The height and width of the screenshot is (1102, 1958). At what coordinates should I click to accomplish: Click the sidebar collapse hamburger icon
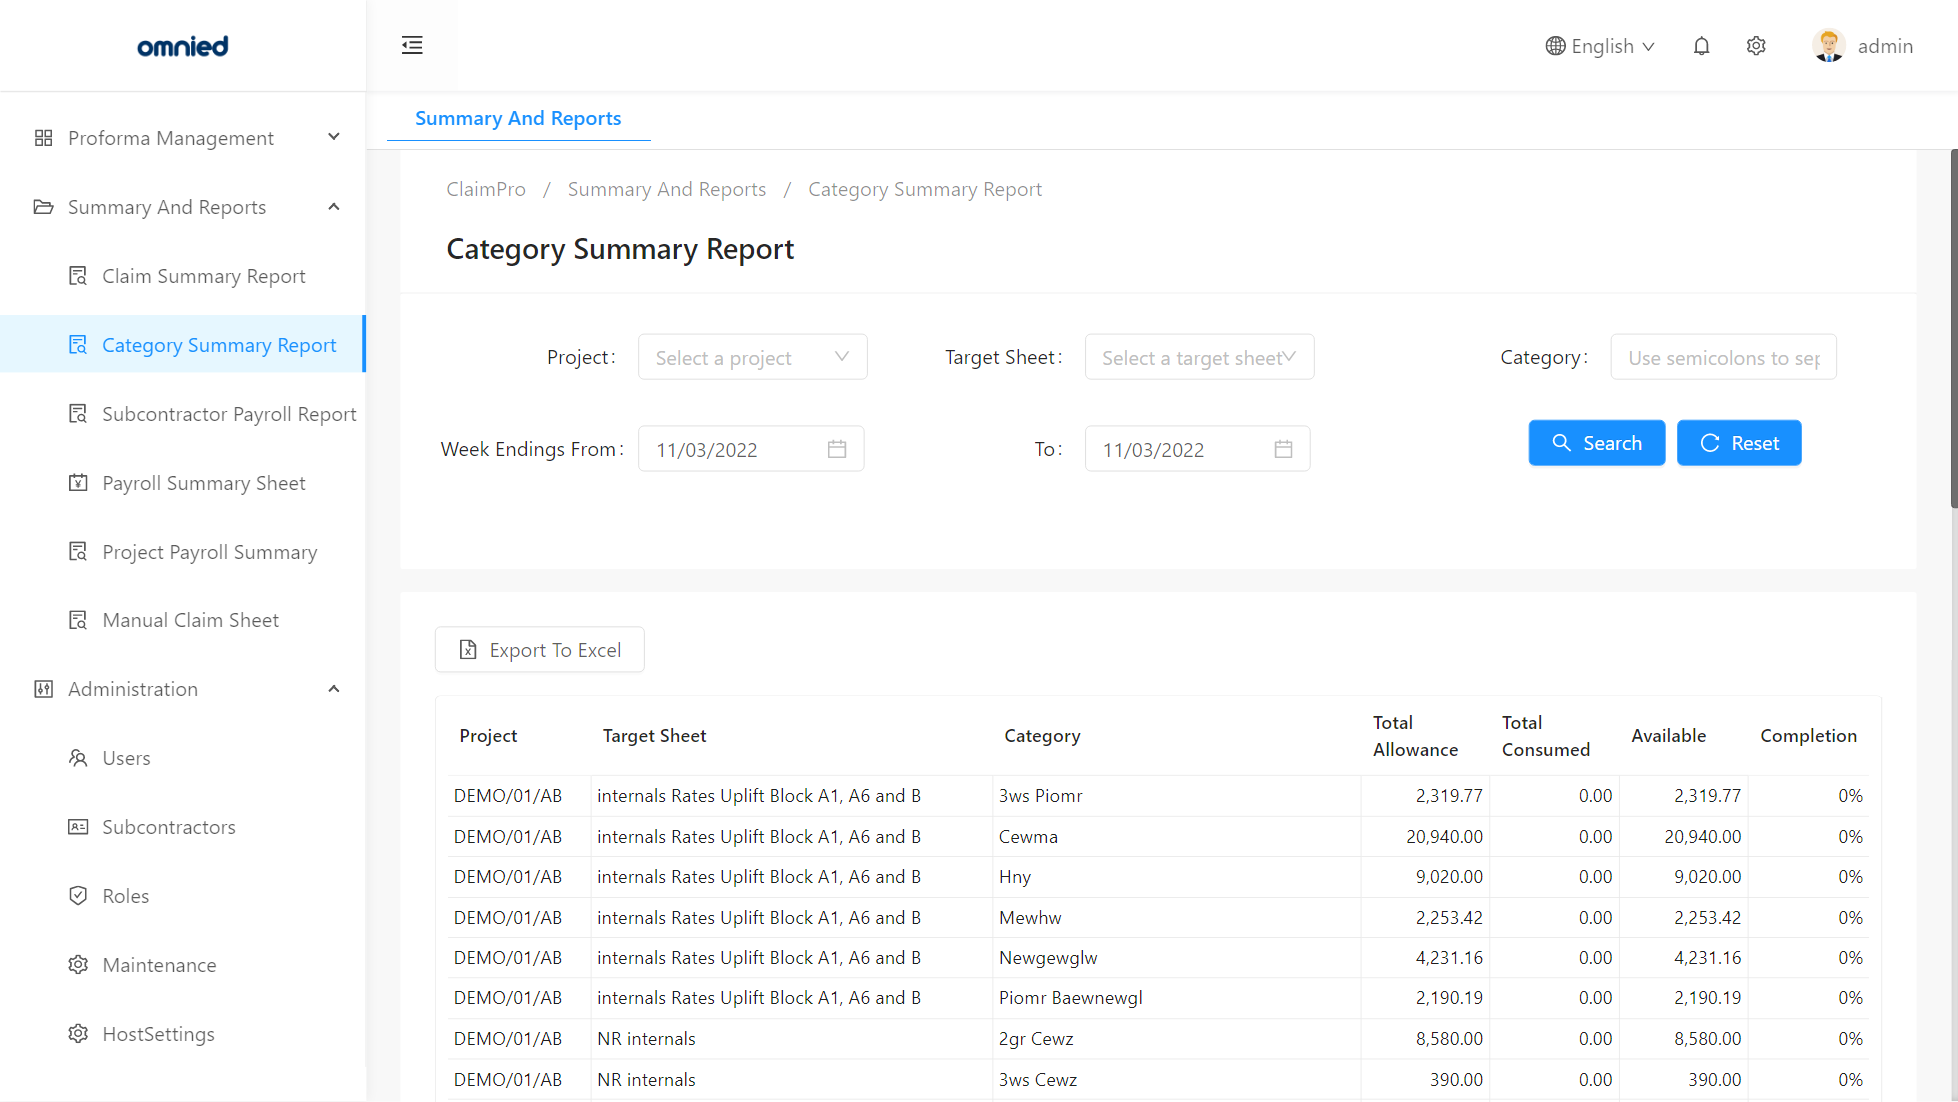click(412, 45)
